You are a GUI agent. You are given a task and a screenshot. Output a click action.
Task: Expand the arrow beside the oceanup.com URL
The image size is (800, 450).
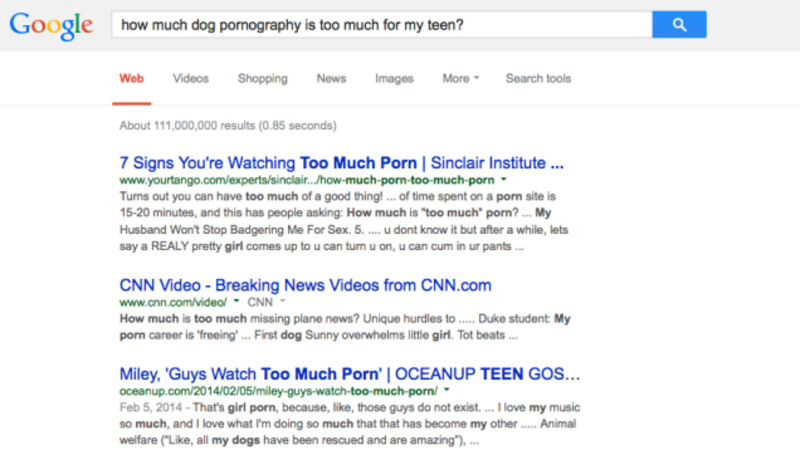pyautogui.click(x=446, y=391)
